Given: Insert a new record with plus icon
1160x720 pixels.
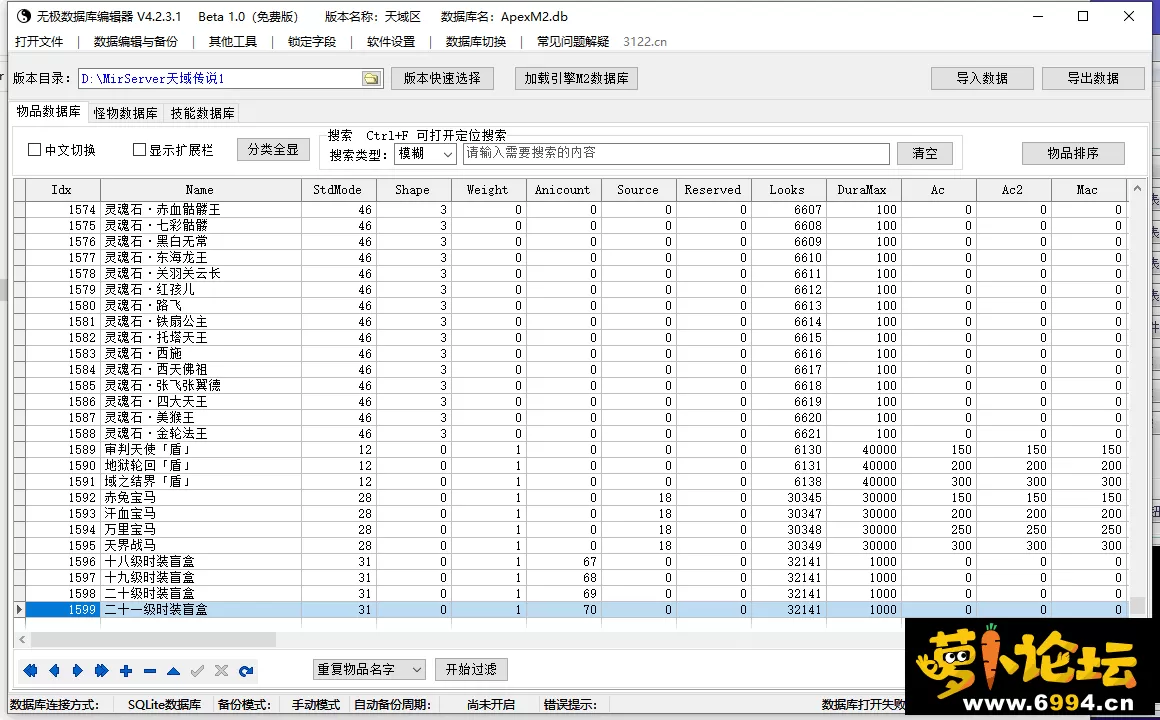Looking at the screenshot, I should (126, 671).
